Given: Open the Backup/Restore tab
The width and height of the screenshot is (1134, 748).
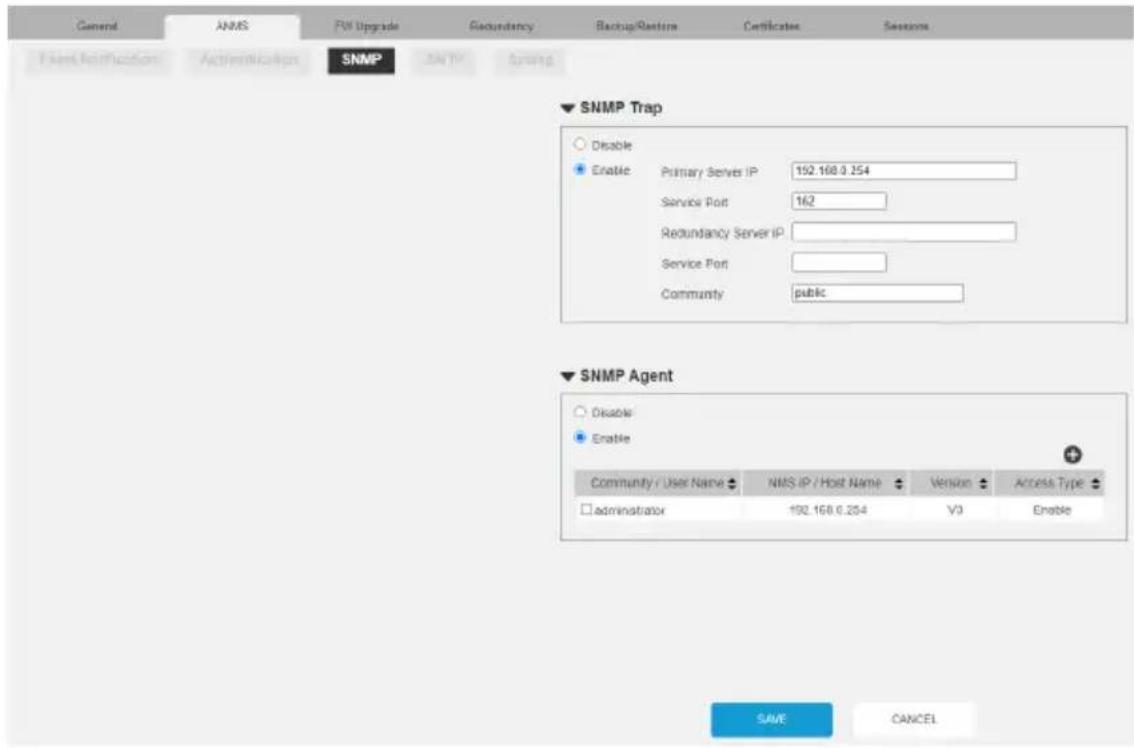Looking at the screenshot, I should [x=636, y=26].
